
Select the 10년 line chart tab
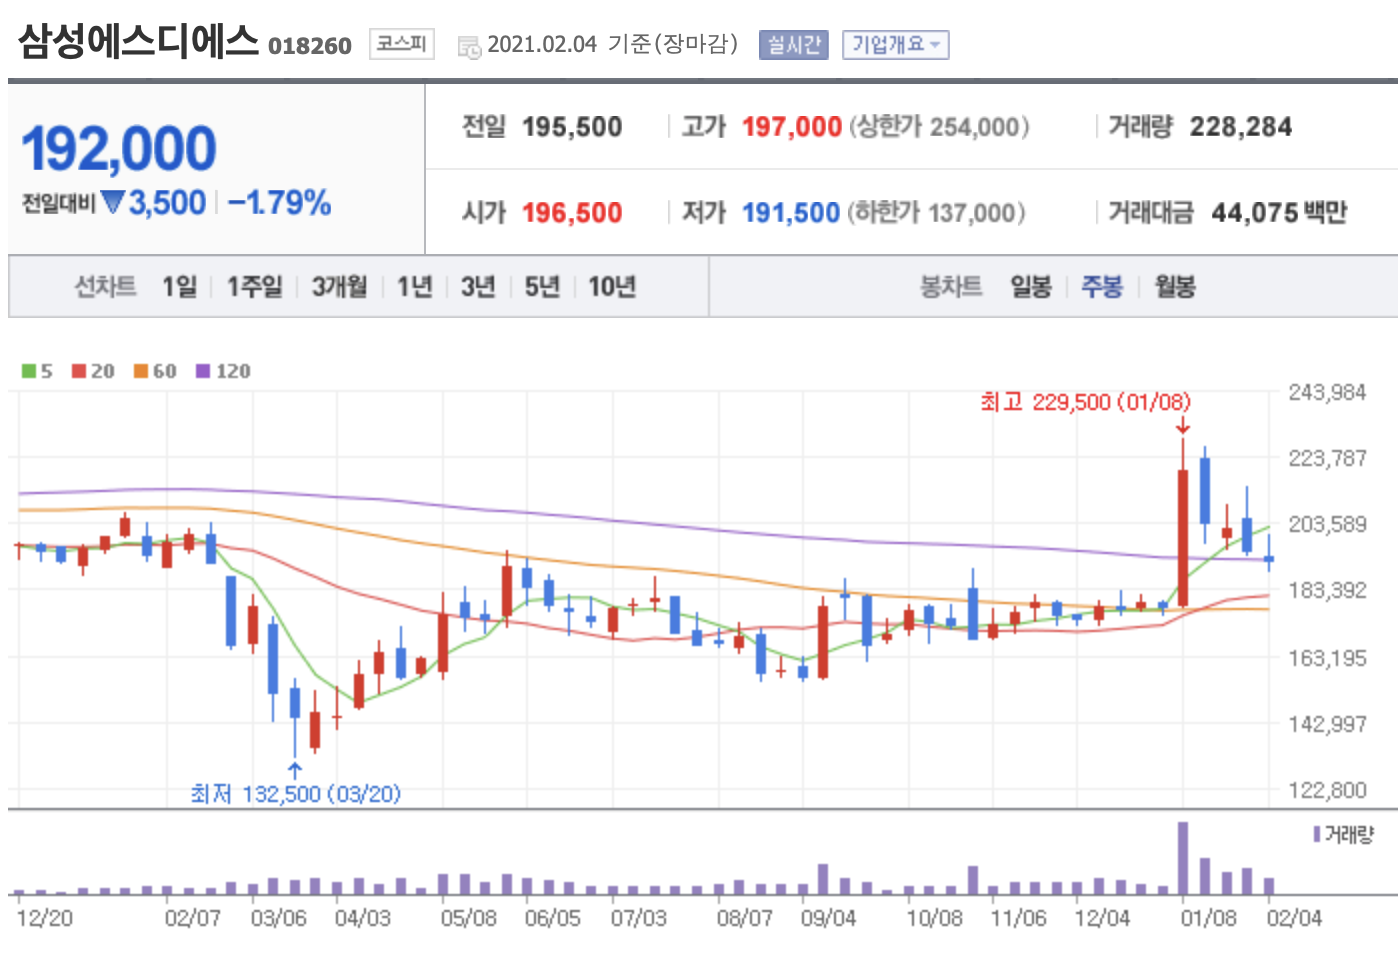tap(612, 287)
